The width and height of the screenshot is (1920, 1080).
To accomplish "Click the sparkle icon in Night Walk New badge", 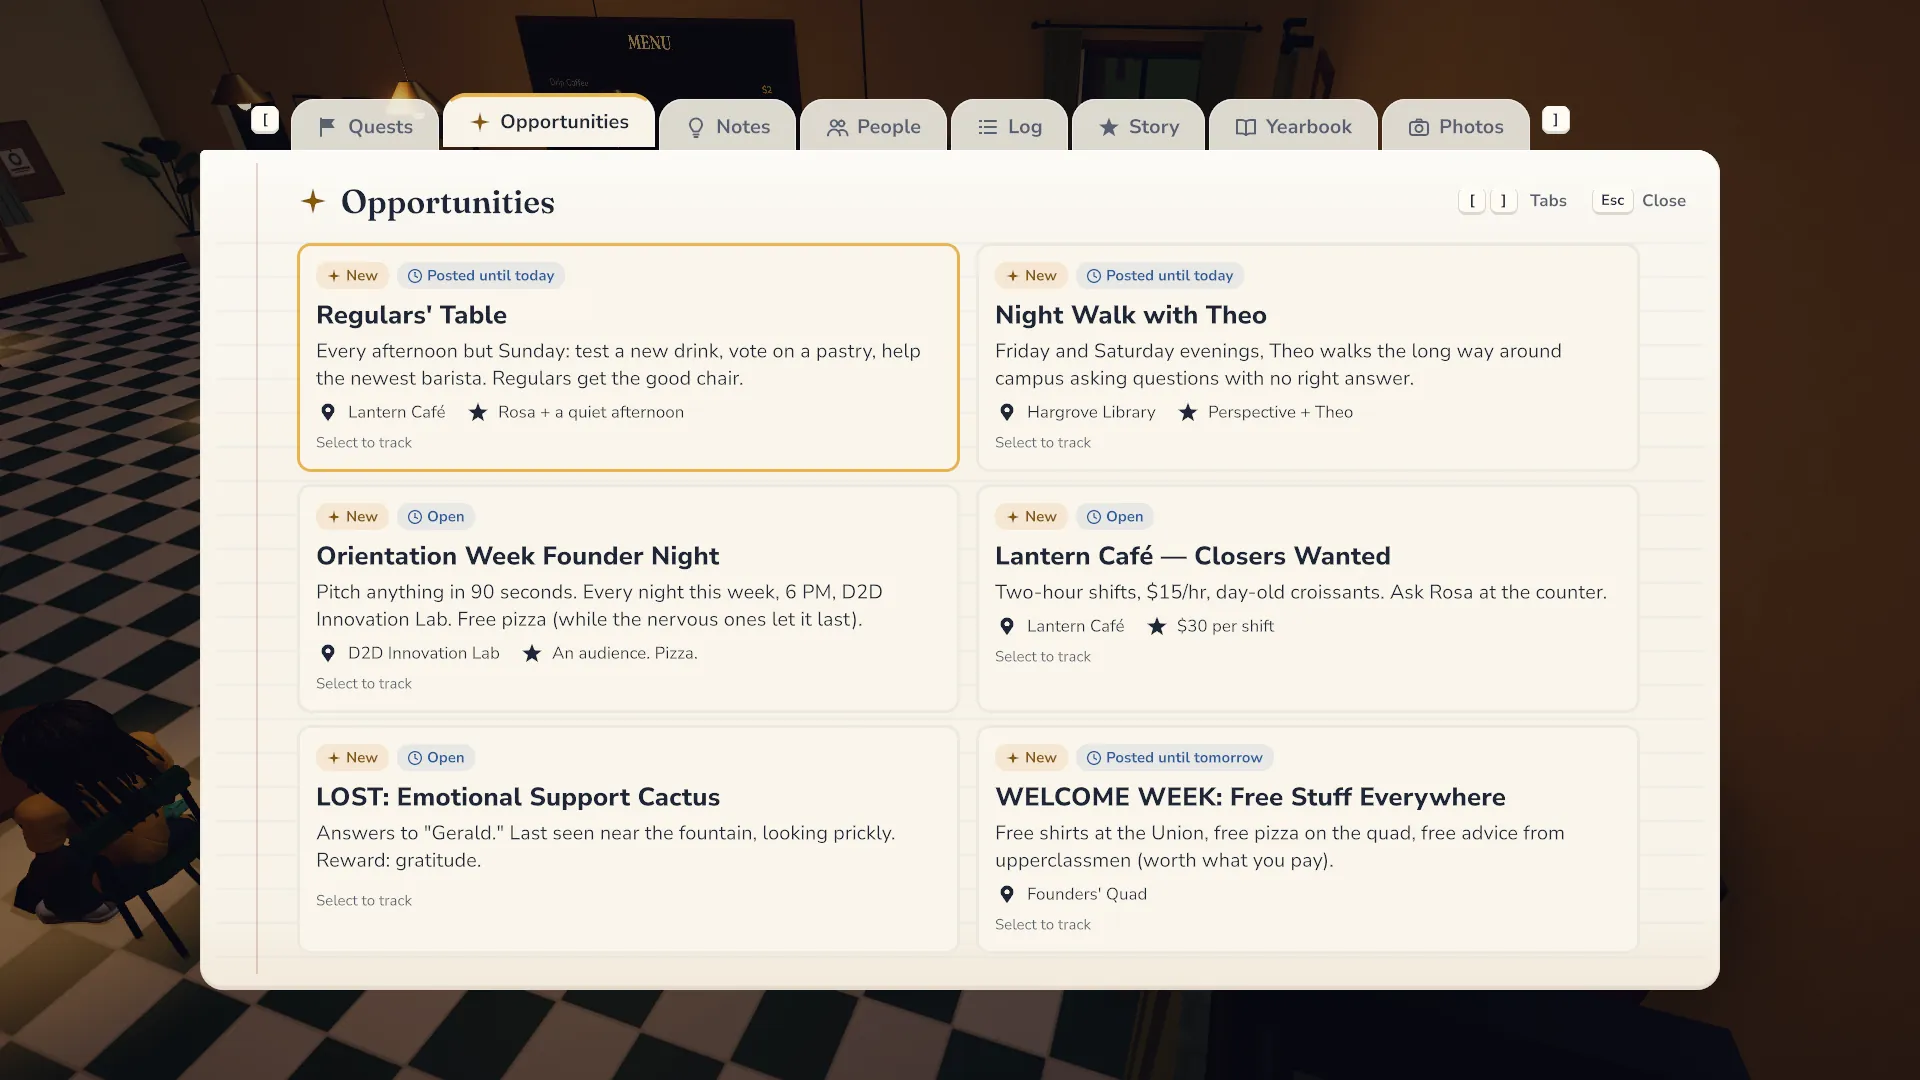I will (1012, 276).
